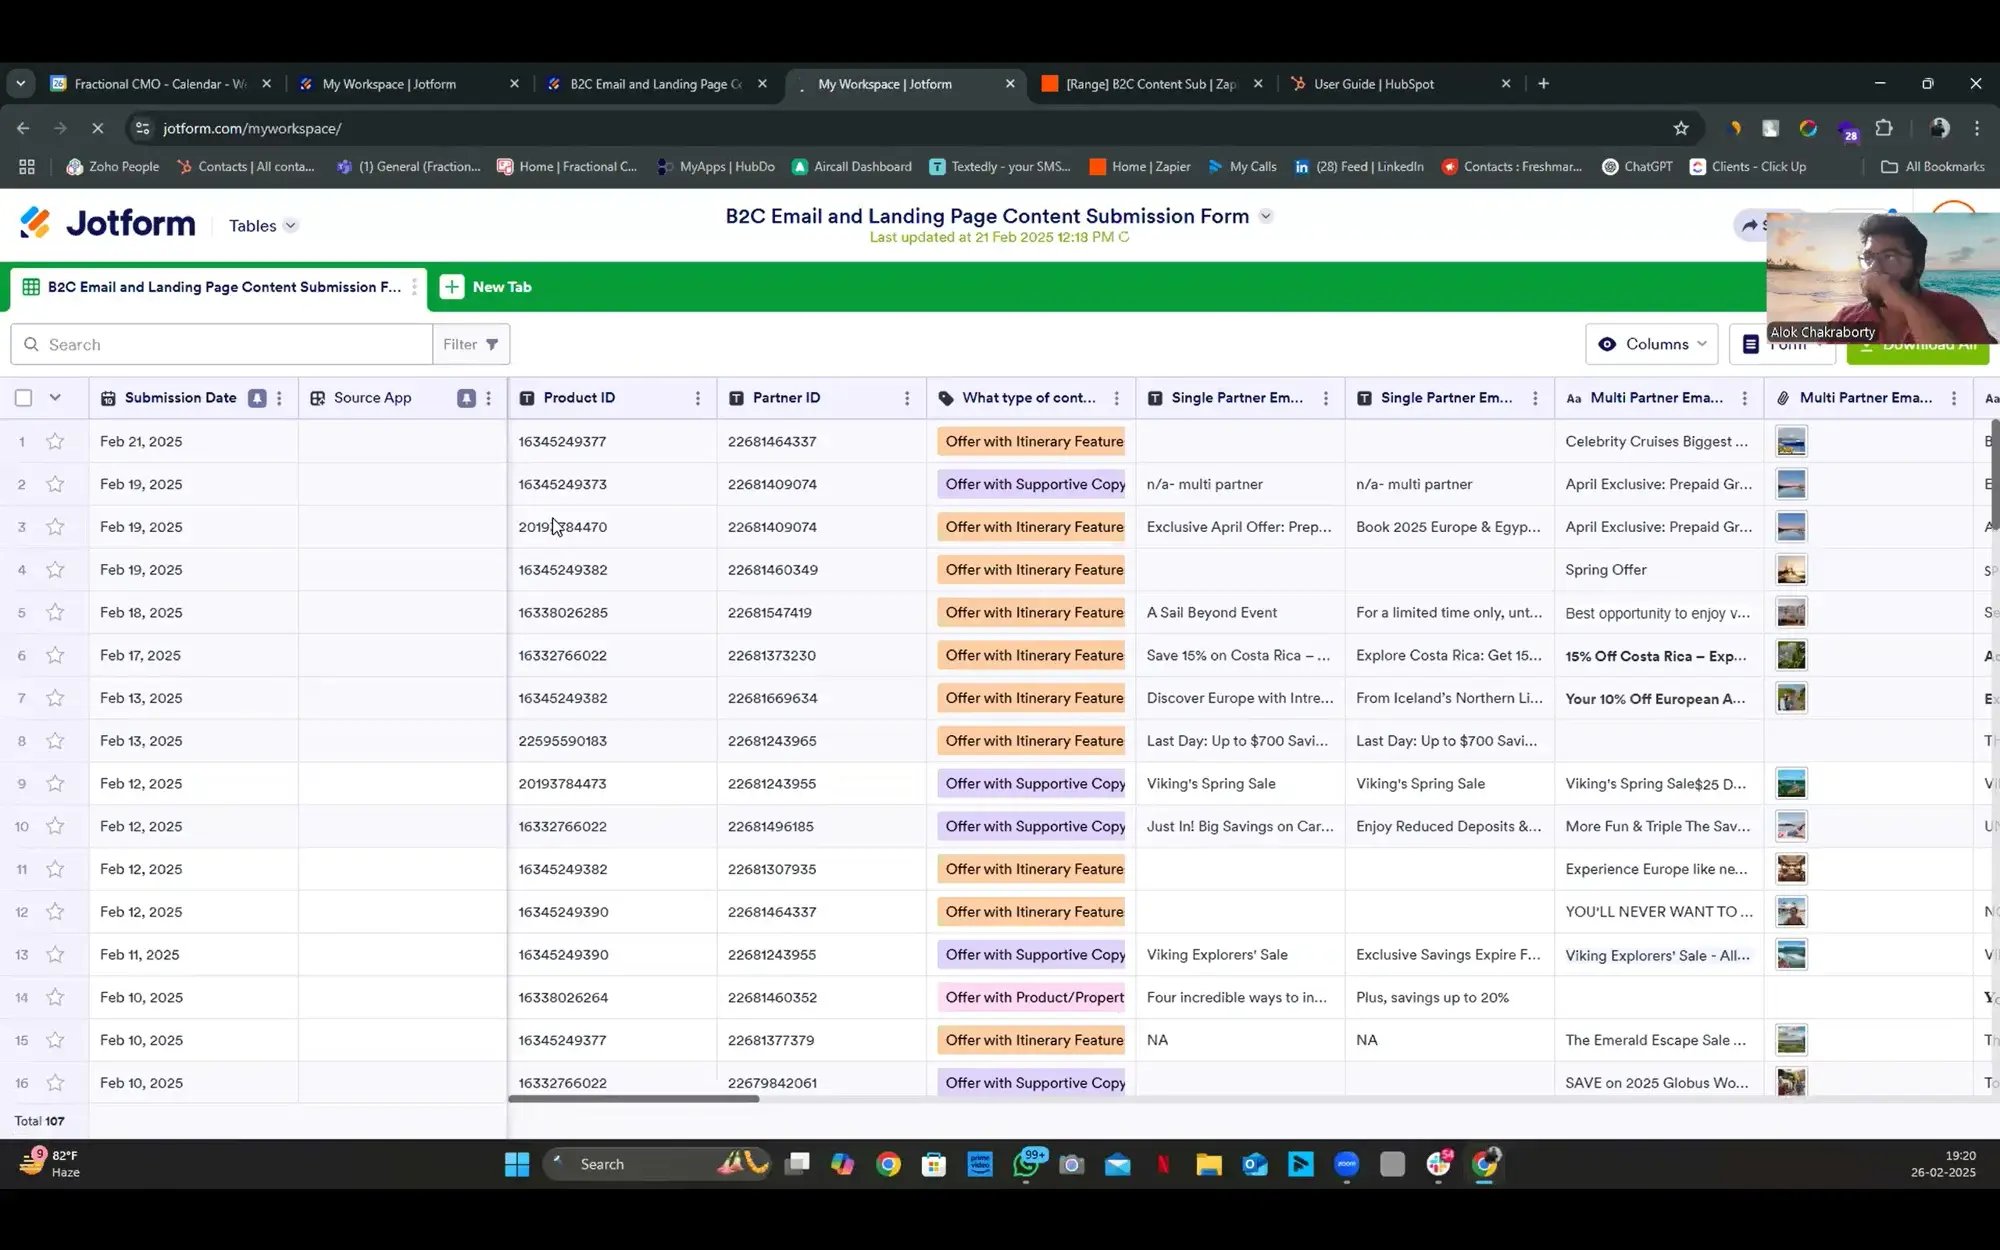Check the select-all rows checkbox
Image resolution: width=2000 pixels, height=1250 pixels.
[x=24, y=398]
